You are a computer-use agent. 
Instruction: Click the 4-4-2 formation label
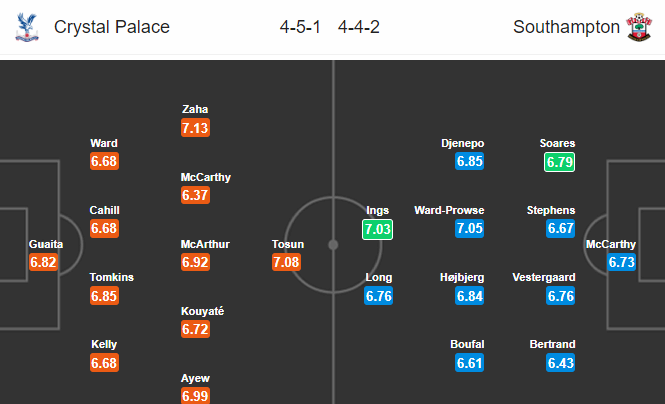click(x=358, y=27)
